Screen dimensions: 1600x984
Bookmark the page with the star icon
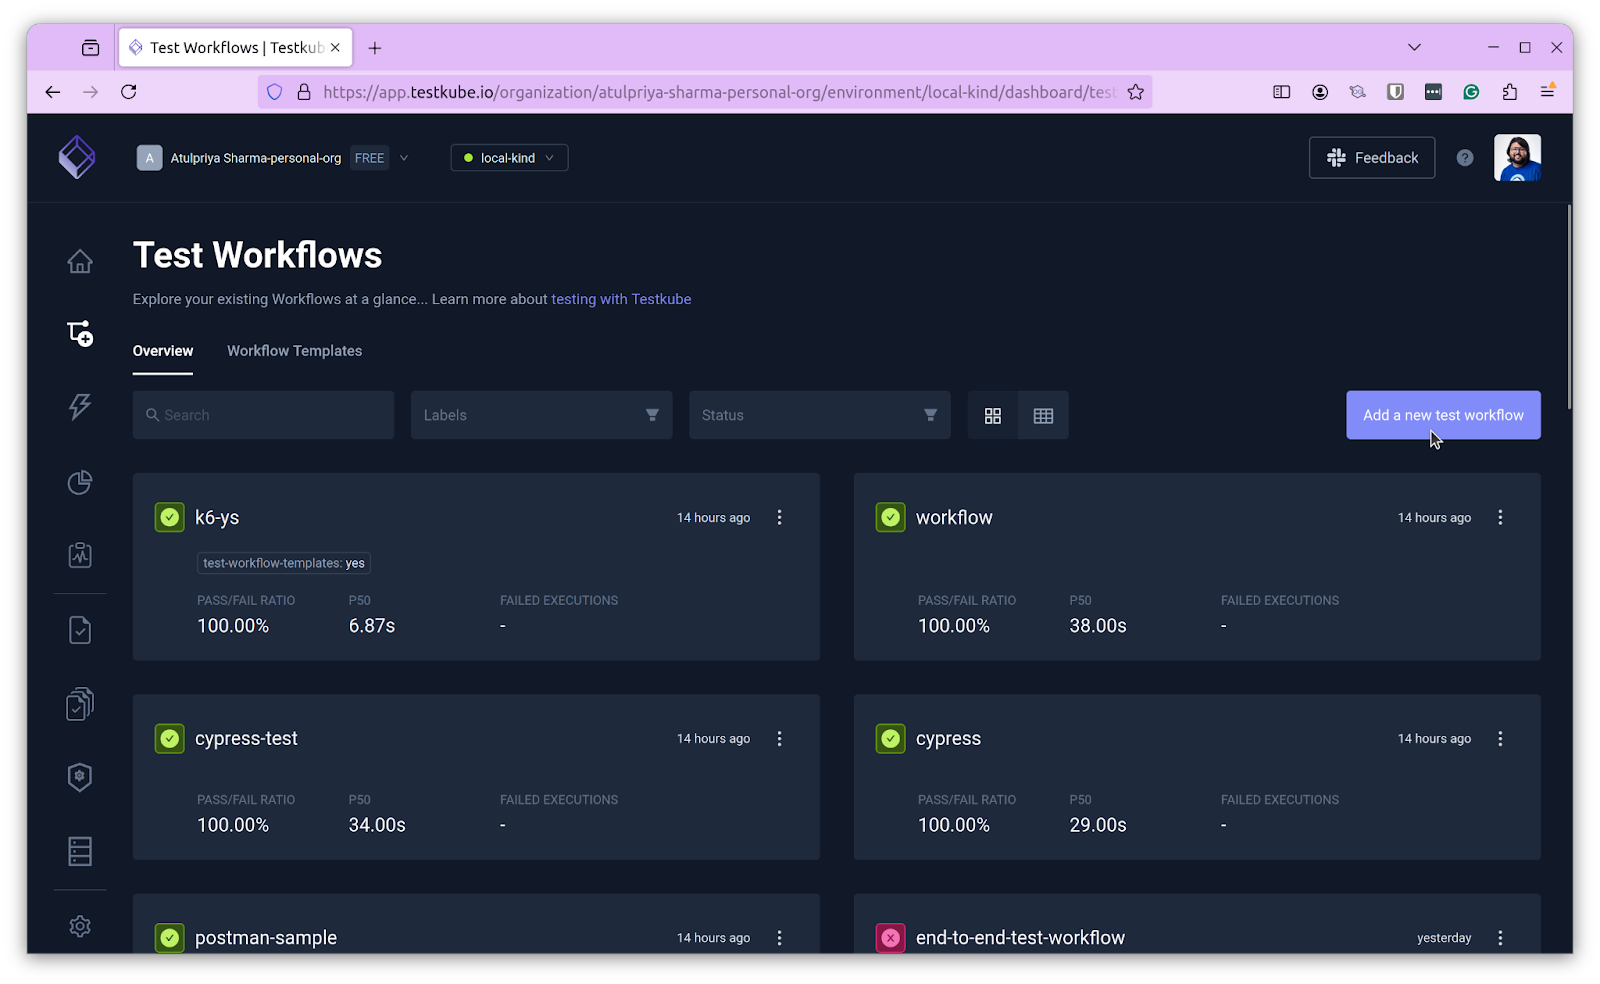(x=1135, y=92)
